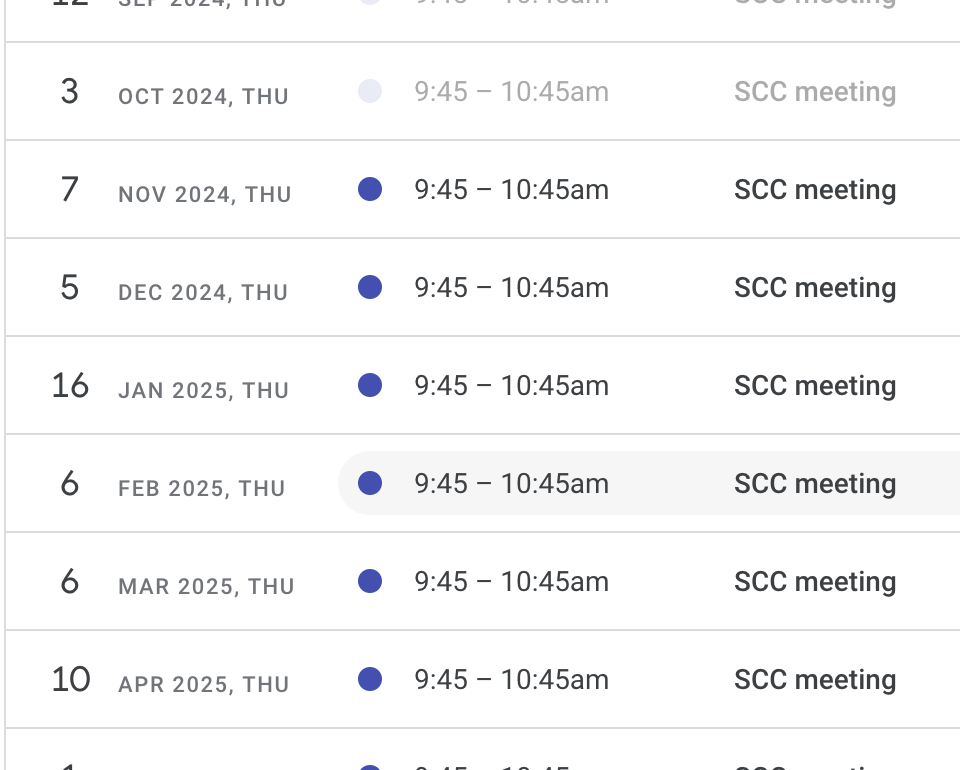Click the blue dot for 6 Feb 2025 event

(x=370, y=483)
